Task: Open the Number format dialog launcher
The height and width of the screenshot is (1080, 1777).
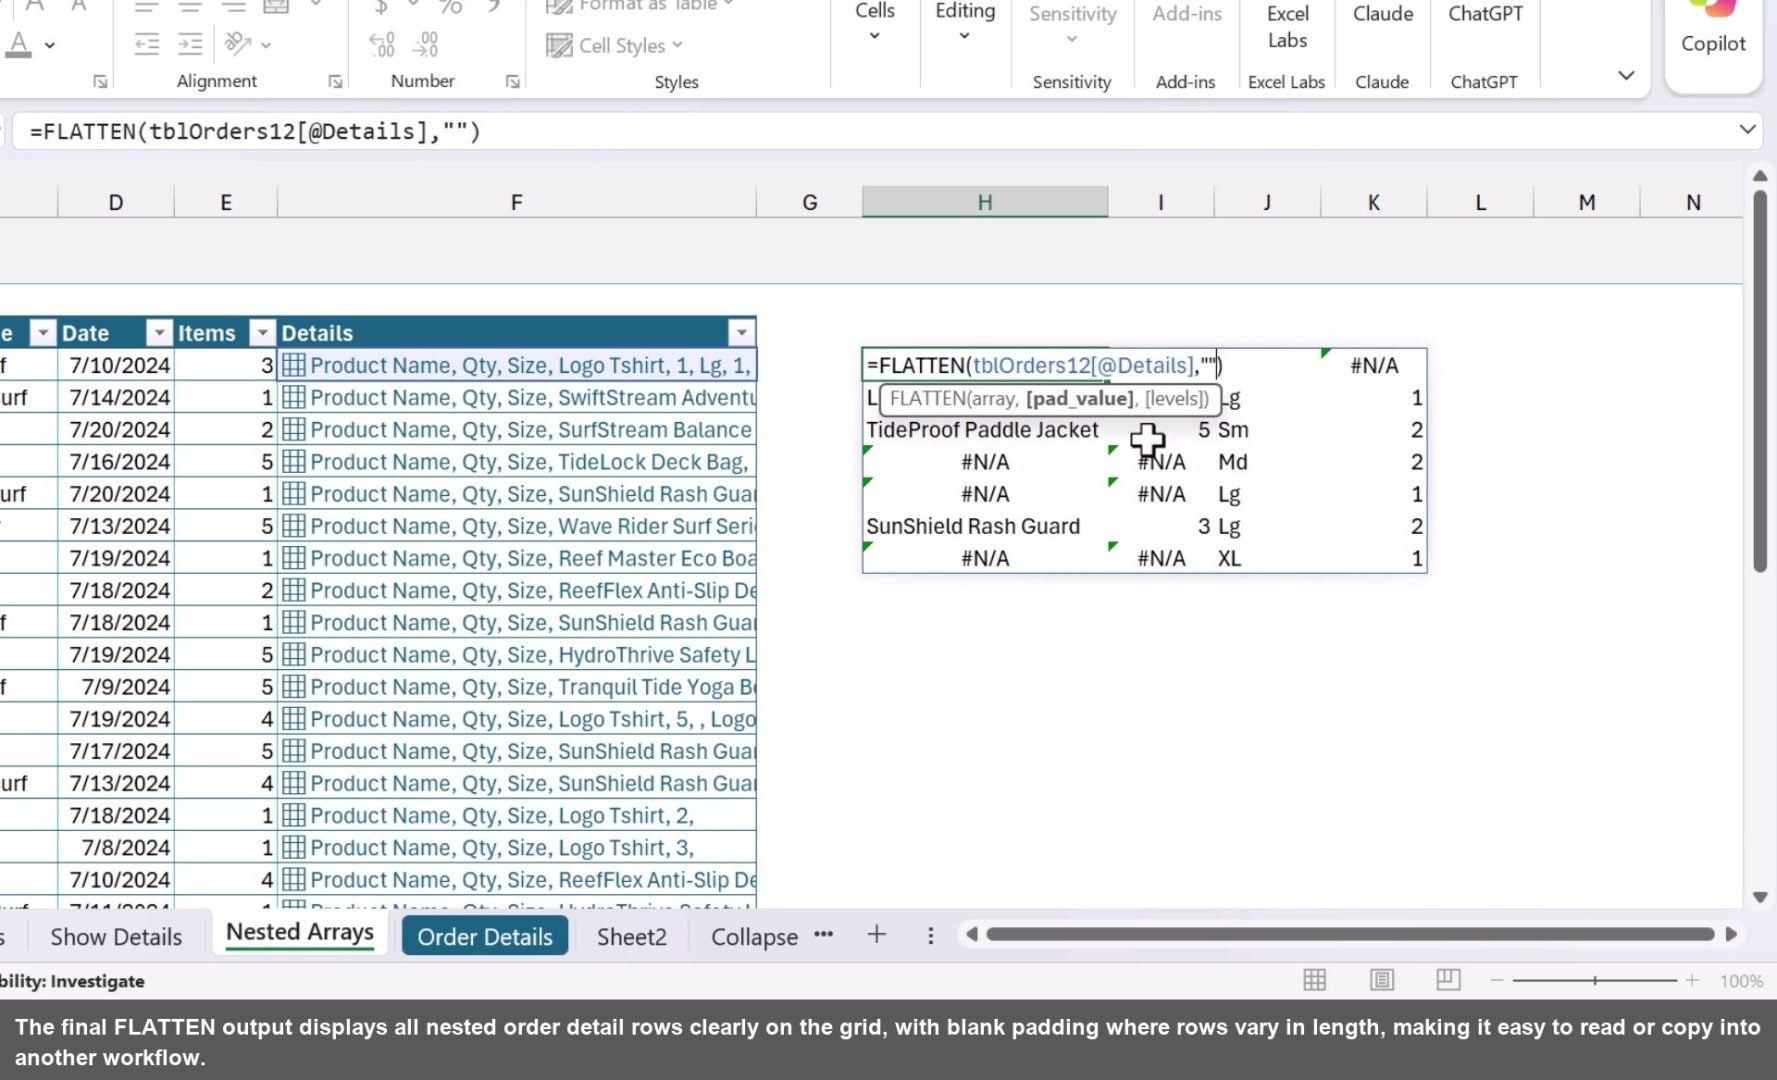Action: tap(512, 82)
